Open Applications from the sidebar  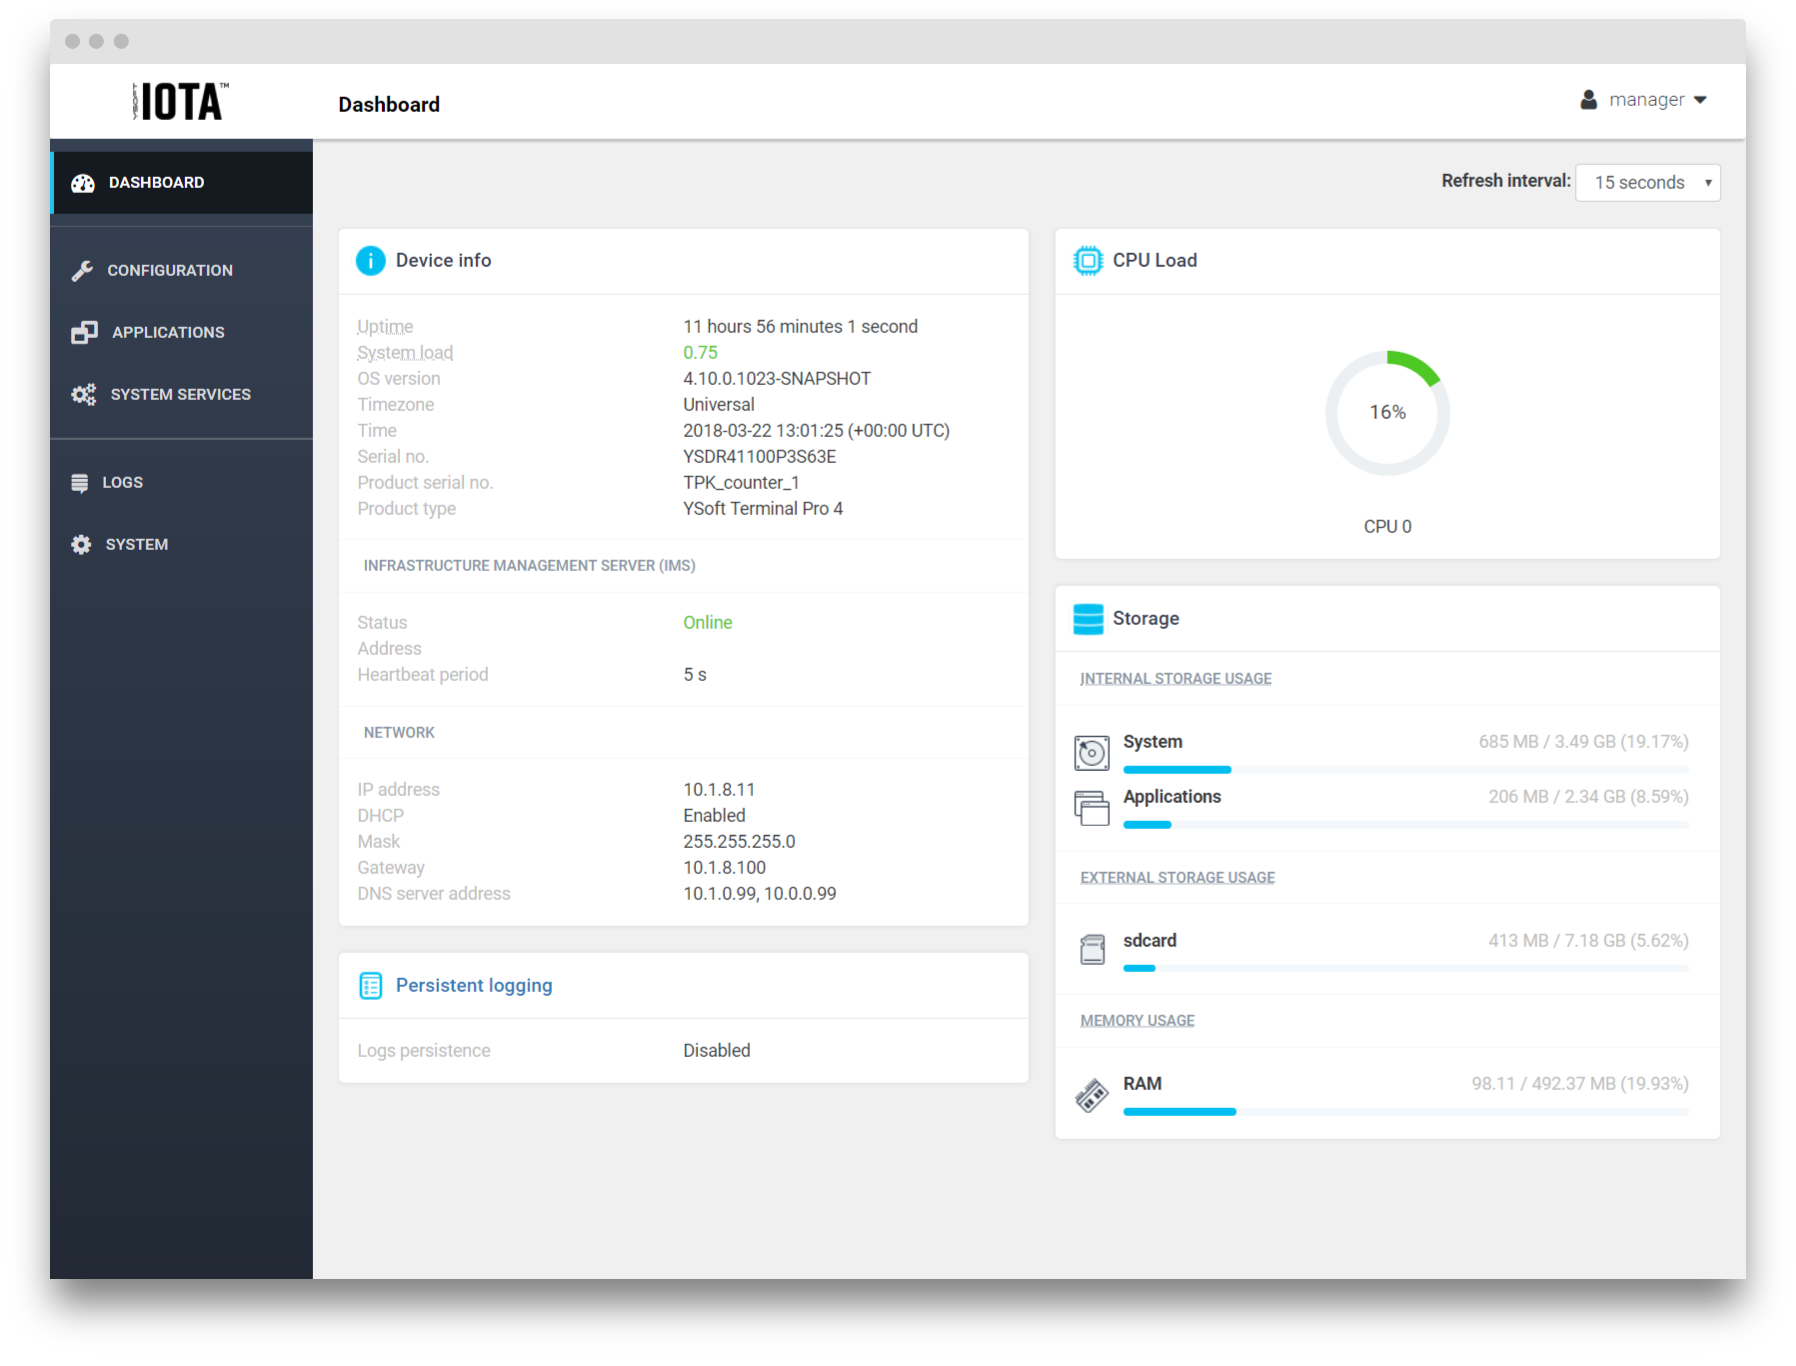tap(168, 333)
